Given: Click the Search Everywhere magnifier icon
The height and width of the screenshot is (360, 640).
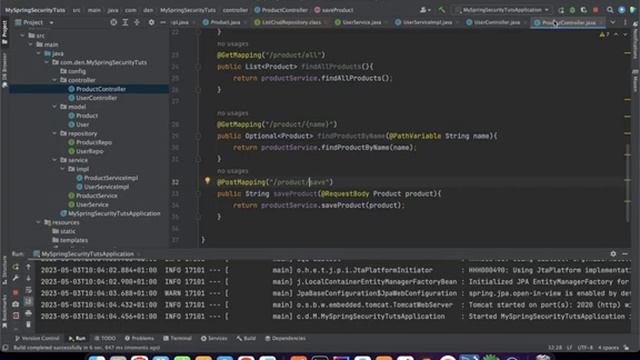Looking at the screenshot, I should [610, 10].
